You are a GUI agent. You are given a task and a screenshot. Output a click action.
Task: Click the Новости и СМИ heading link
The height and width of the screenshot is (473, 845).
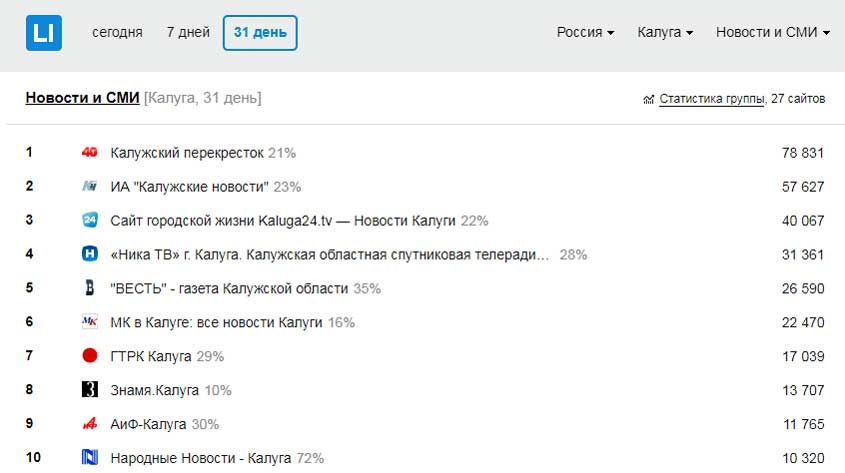click(x=82, y=98)
